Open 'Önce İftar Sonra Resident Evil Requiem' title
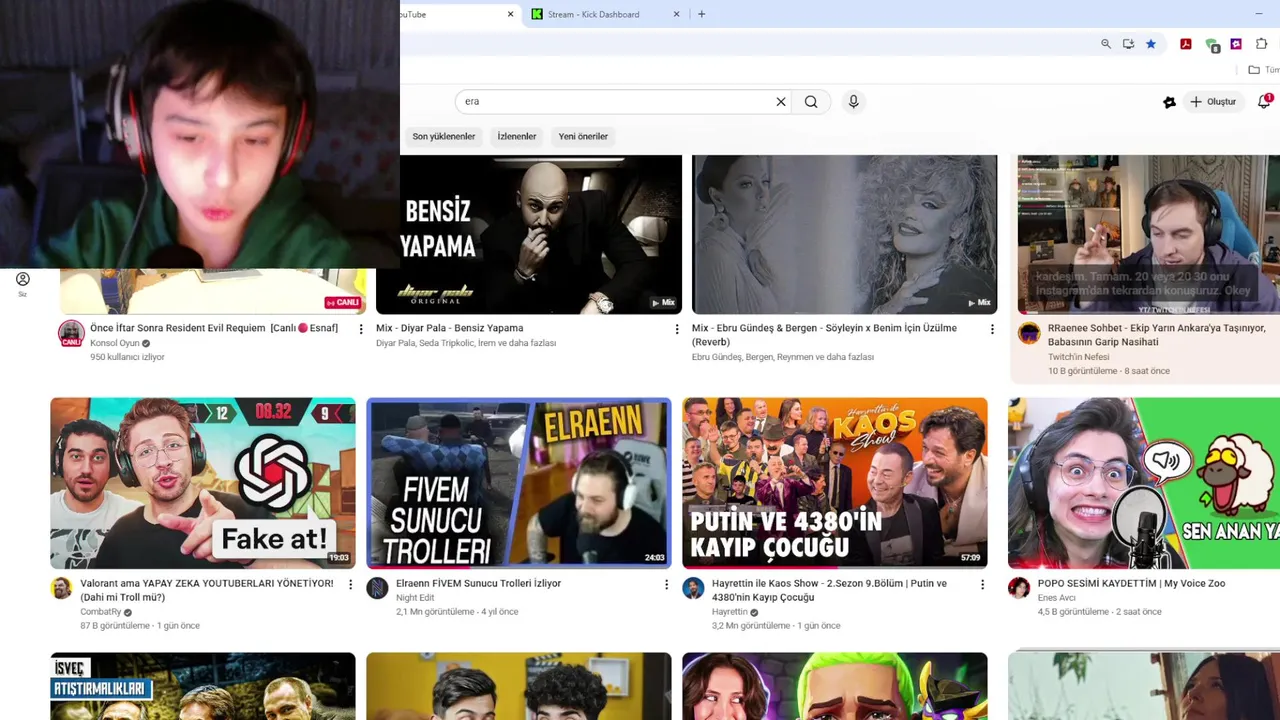1280x720 pixels. coord(214,328)
